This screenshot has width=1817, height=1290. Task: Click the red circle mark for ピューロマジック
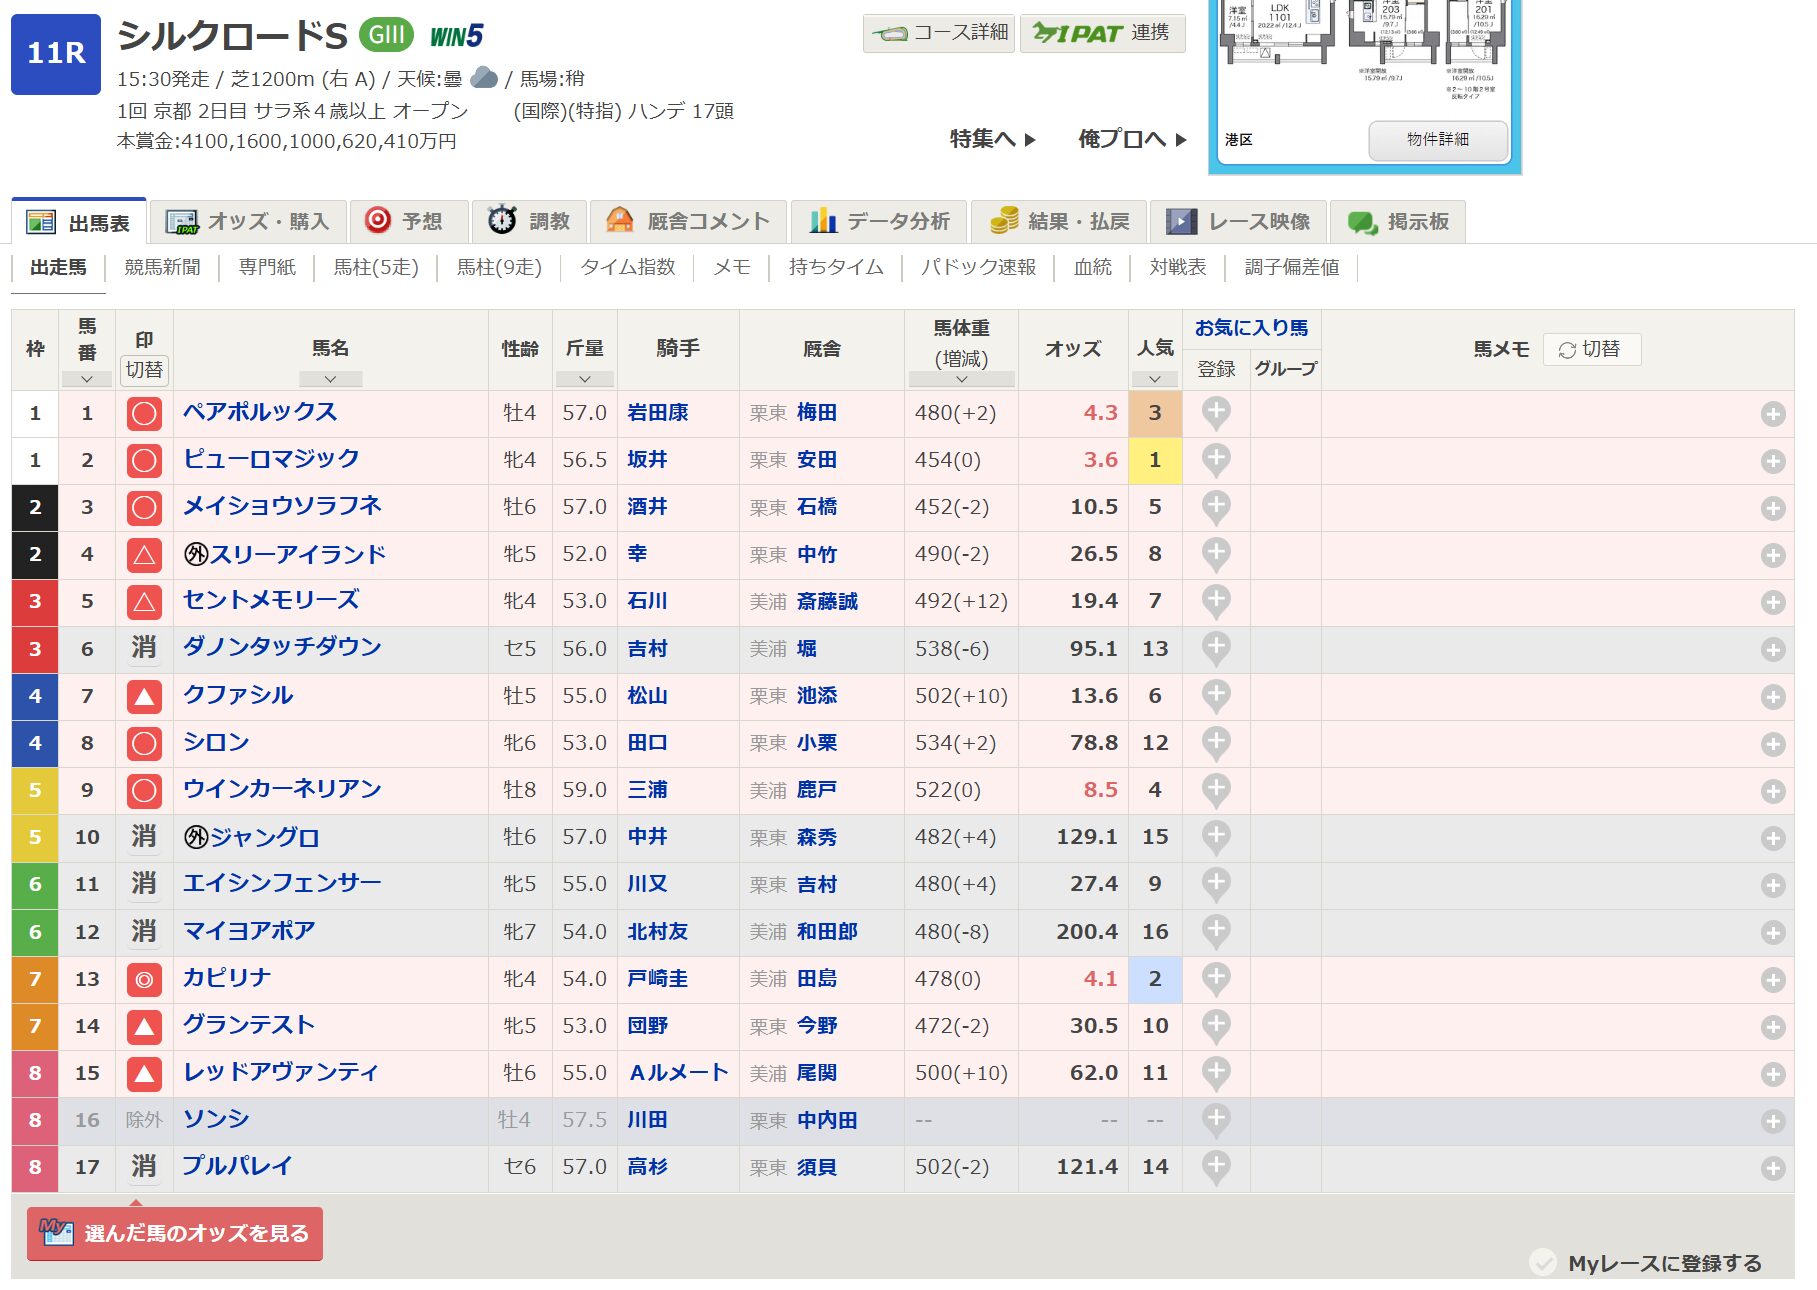point(144,460)
